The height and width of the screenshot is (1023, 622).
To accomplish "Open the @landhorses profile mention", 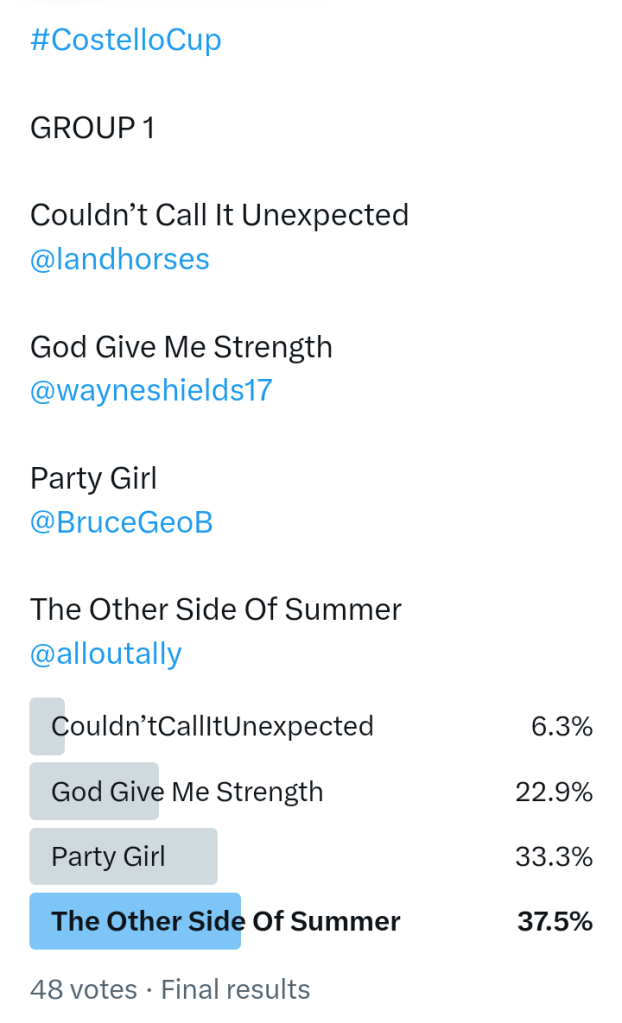I will (x=120, y=259).
